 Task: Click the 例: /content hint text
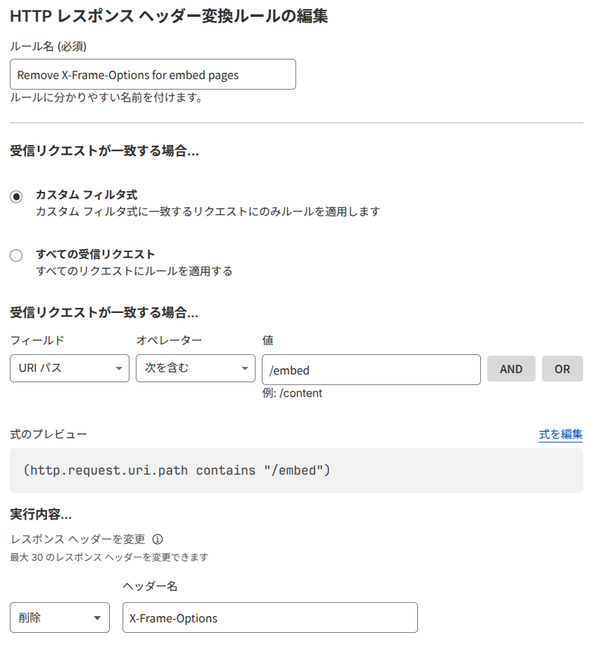(x=292, y=393)
